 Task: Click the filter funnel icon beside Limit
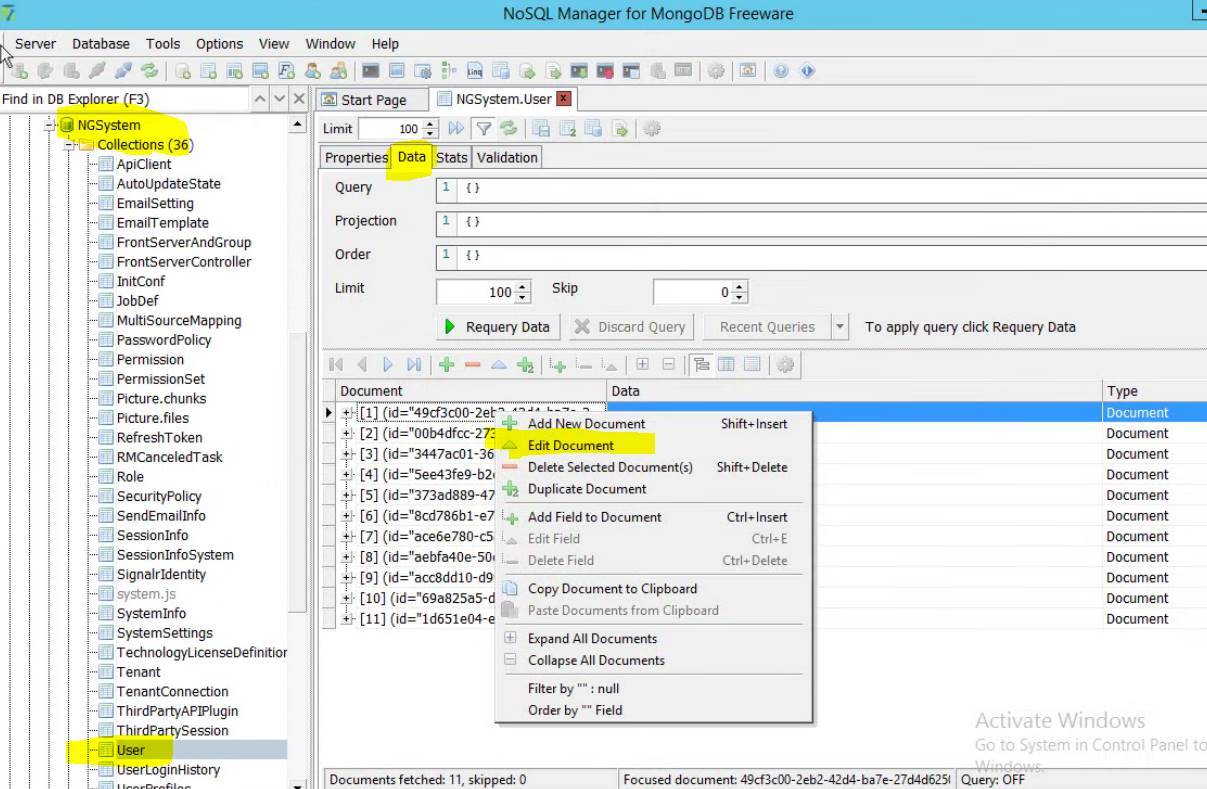click(484, 128)
